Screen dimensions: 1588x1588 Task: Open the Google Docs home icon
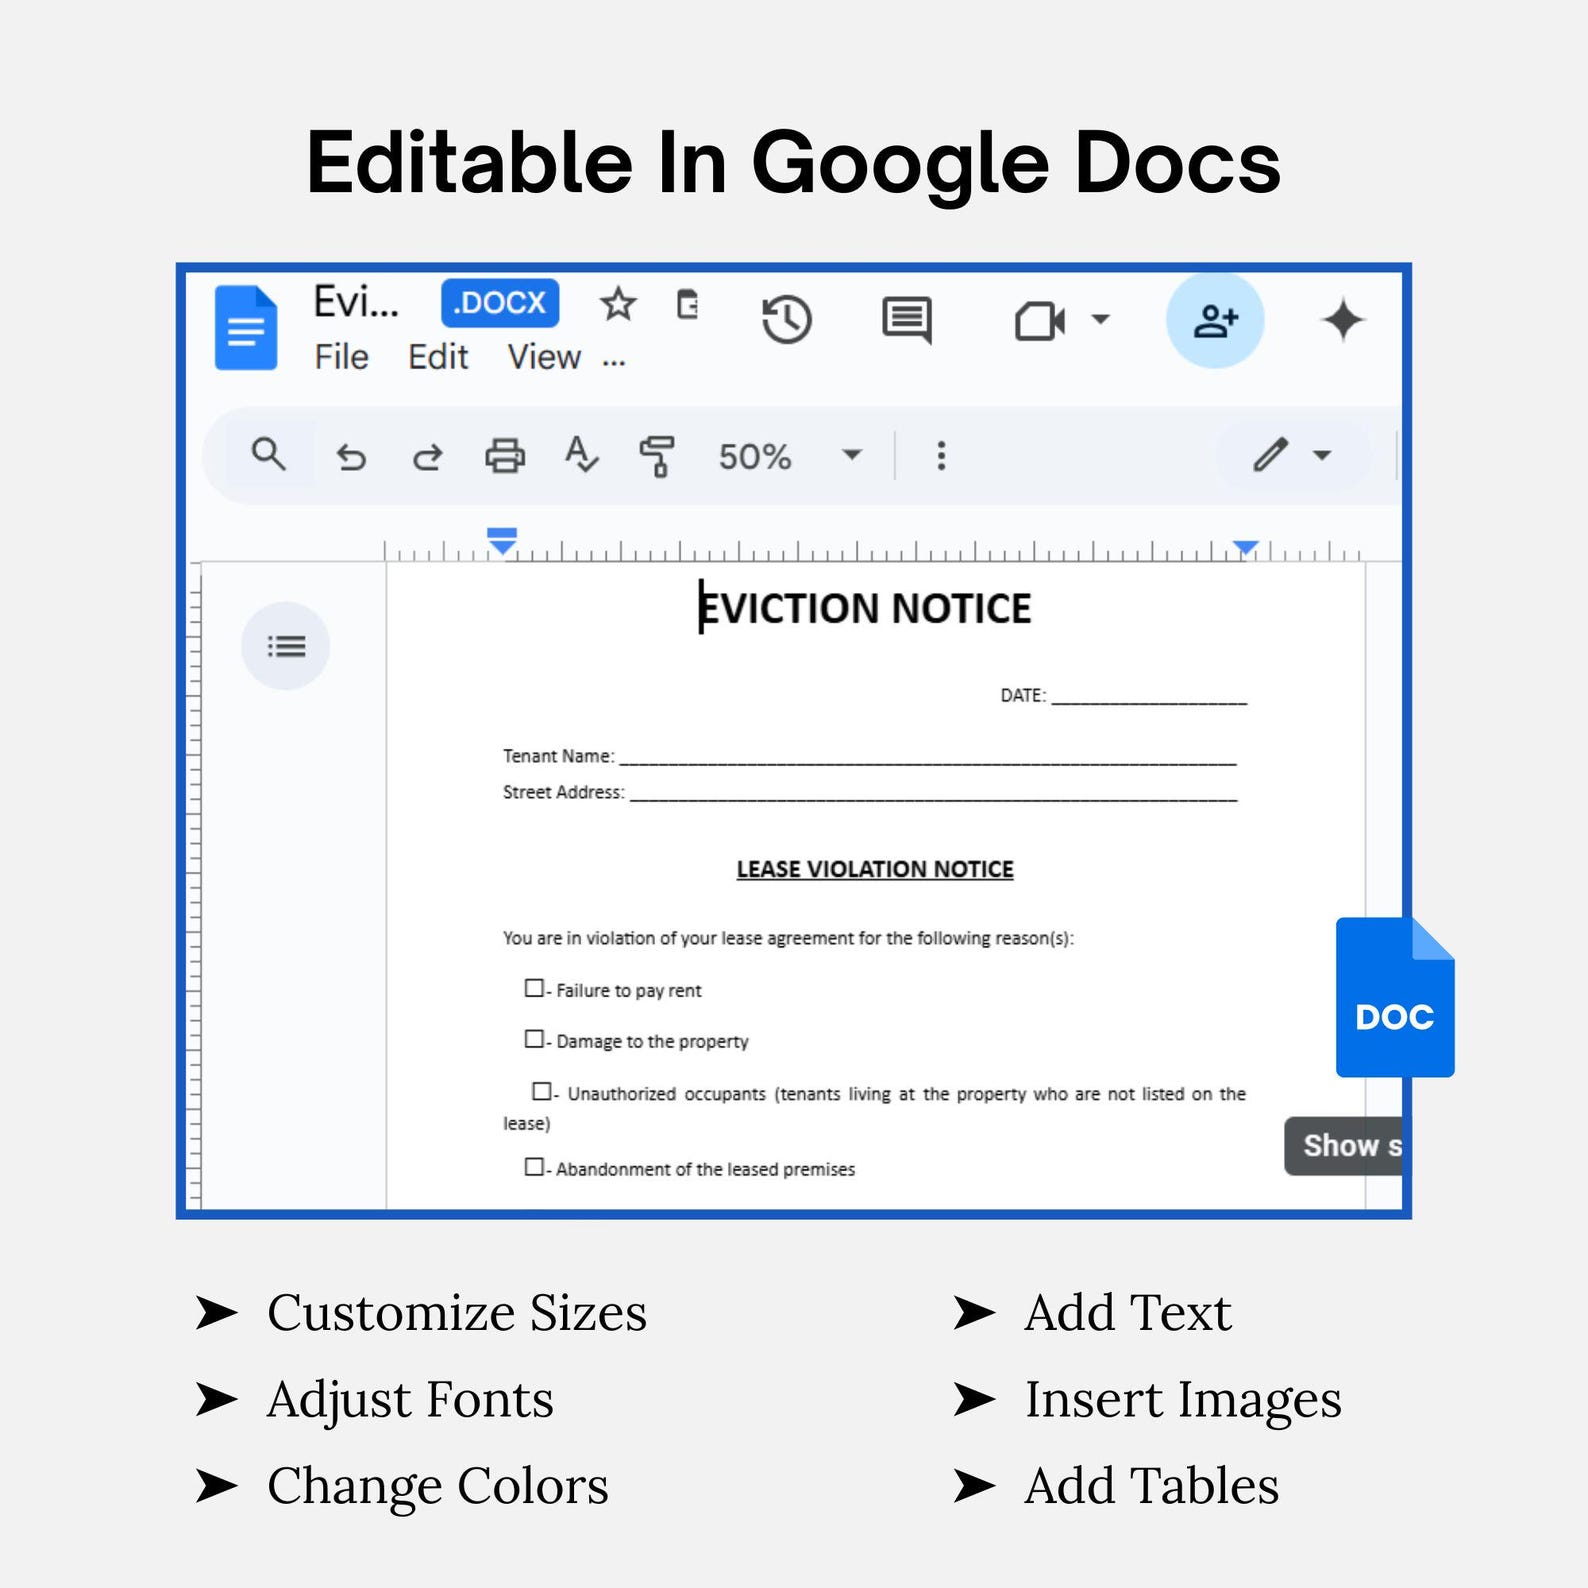pyautogui.click(x=246, y=328)
